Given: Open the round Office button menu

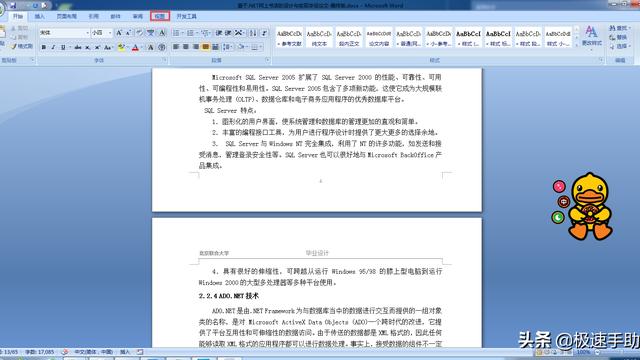Looking at the screenshot, I should click(1, 8).
